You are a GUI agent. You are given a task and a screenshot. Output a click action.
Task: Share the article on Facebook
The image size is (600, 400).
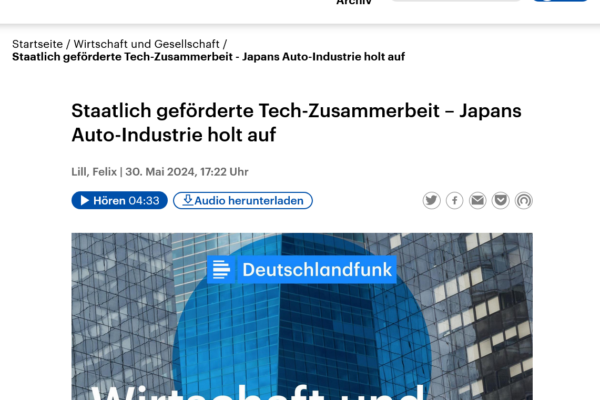click(x=455, y=201)
